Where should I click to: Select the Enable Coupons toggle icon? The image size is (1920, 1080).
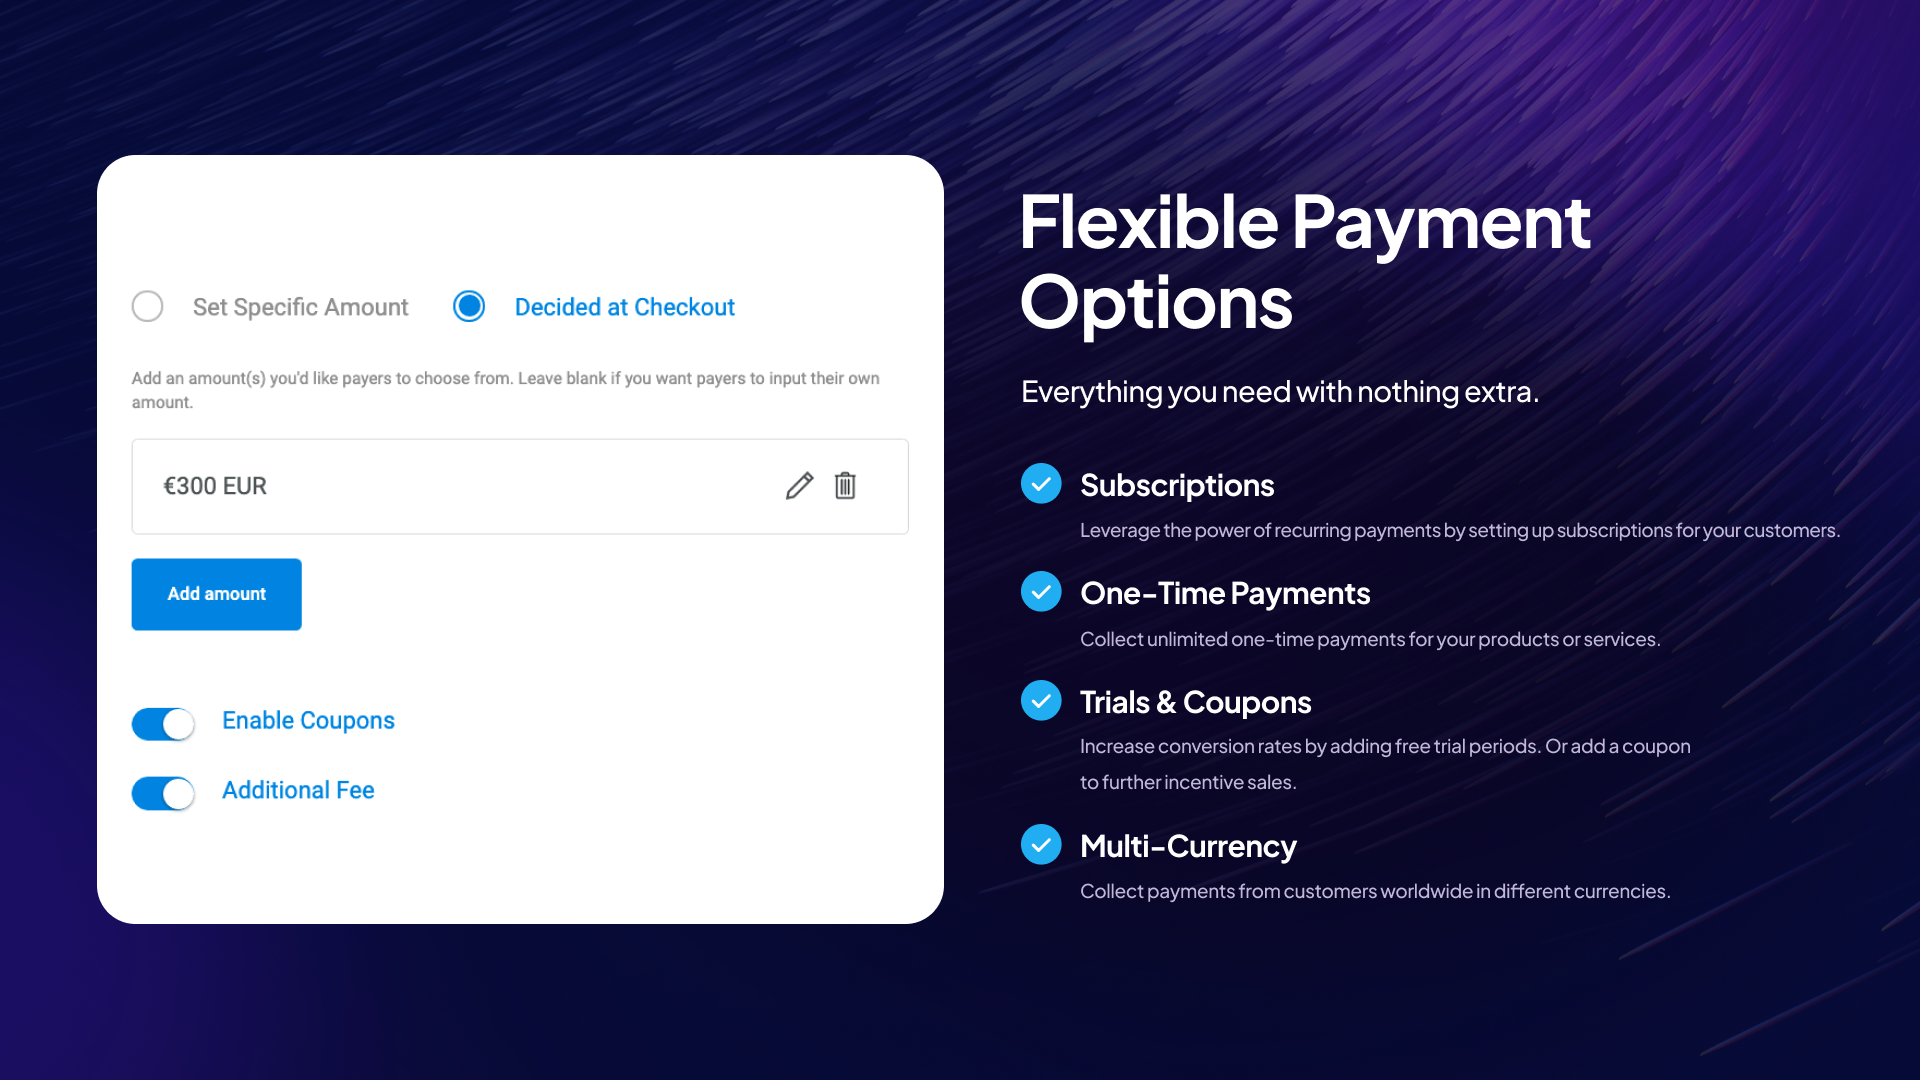click(x=164, y=721)
